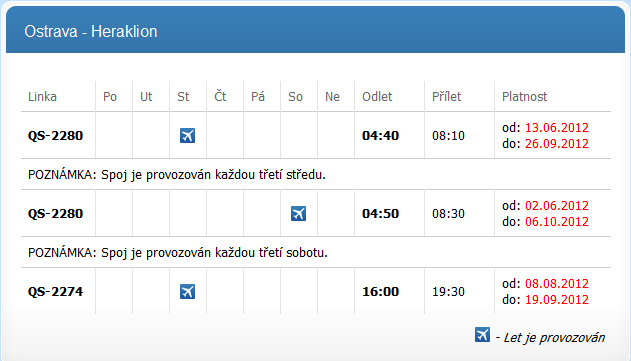Click the end date 06.10.2012

(x=557, y=222)
